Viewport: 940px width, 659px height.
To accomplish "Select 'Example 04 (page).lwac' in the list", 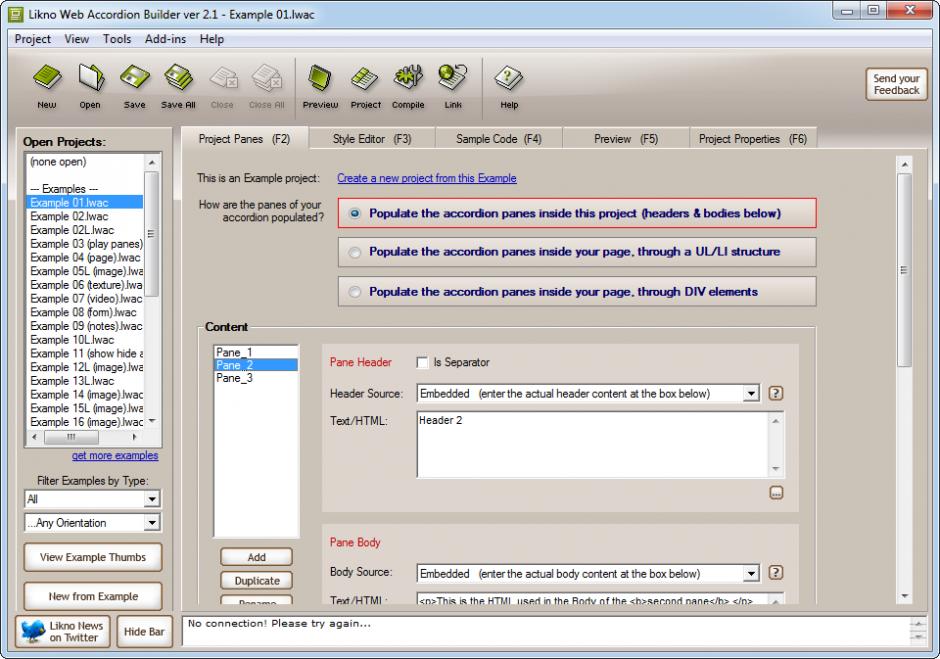I will click(x=85, y=258).
